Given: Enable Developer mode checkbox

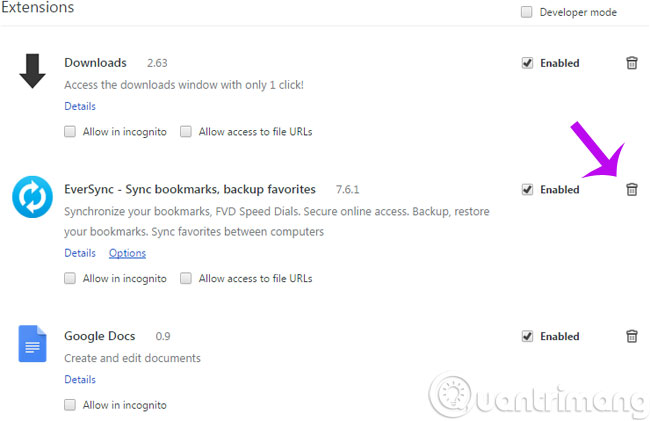Looking at the screenshot, I should (x=526, y=12).
